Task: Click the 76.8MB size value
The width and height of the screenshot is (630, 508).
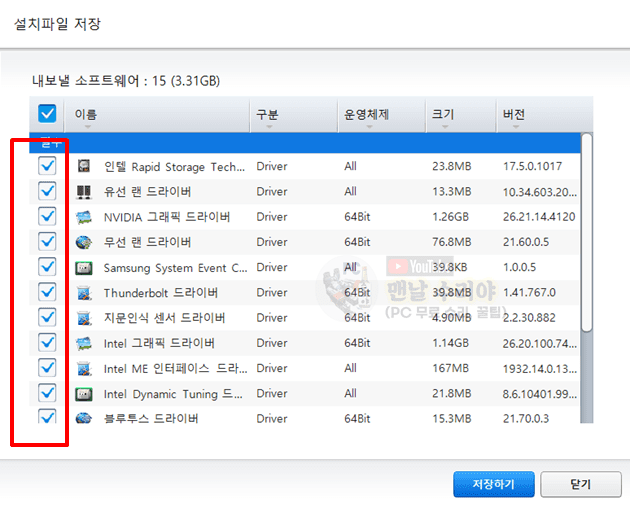Action: point(452,242)
